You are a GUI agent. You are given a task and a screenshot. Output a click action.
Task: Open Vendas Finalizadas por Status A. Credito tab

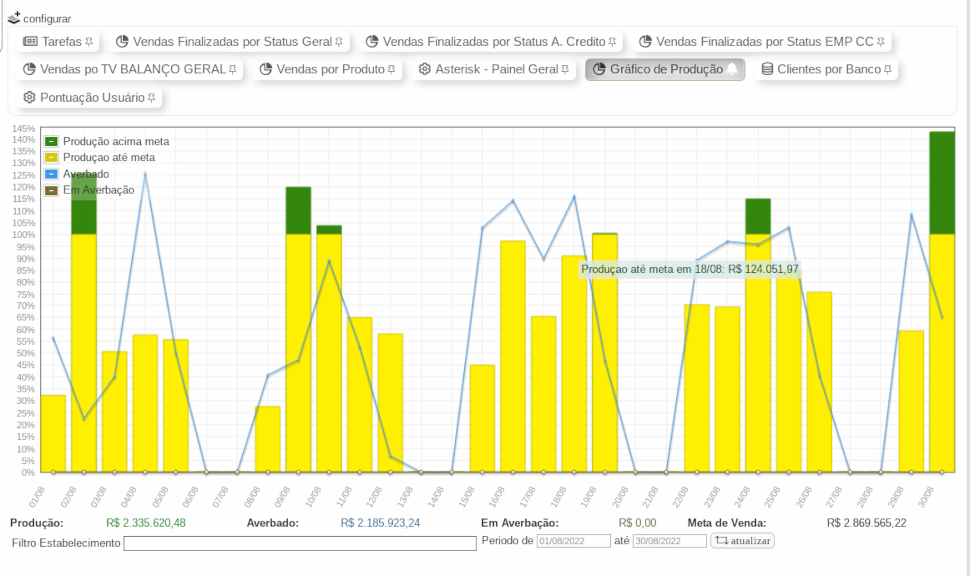click(491, 41)
